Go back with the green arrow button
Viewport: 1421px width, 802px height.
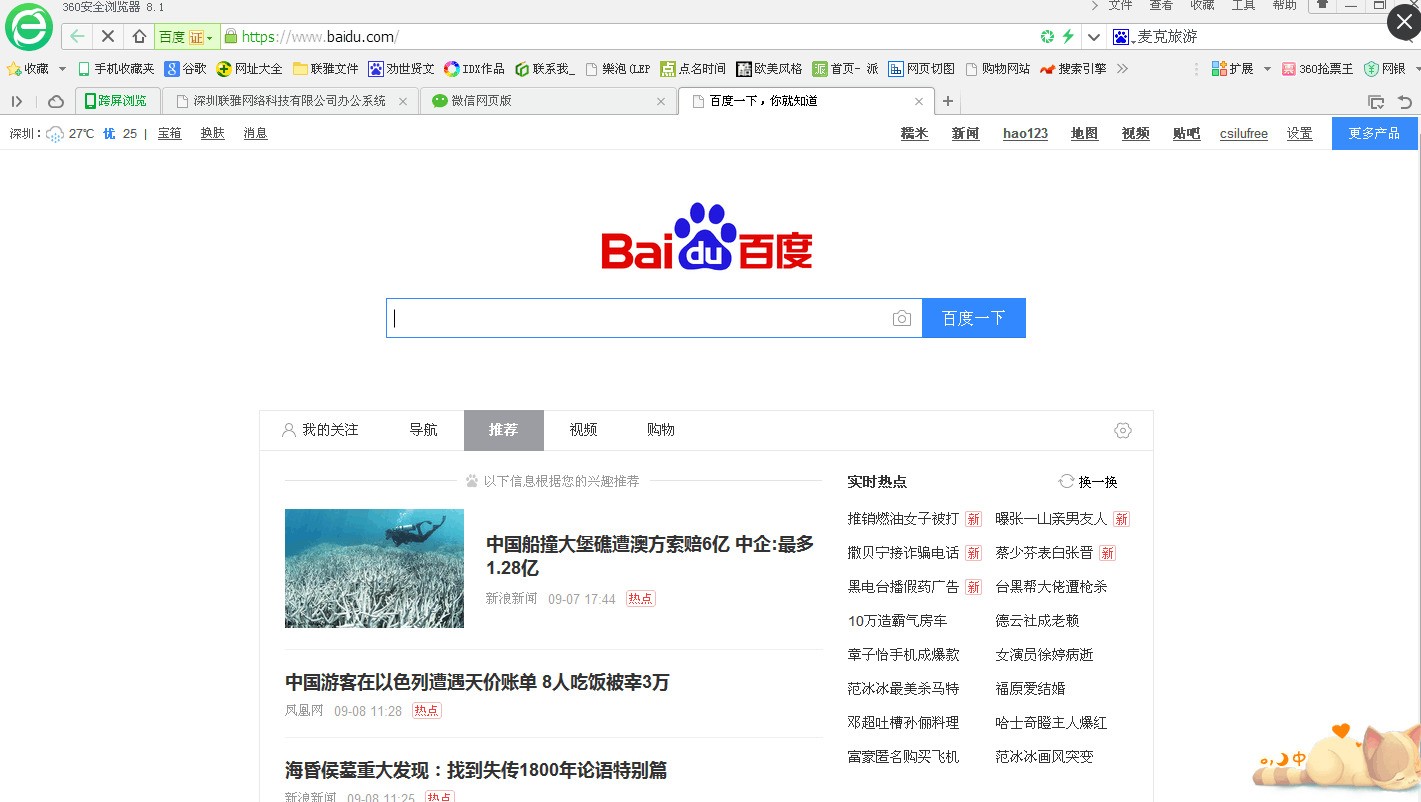(x=77, y=37)
